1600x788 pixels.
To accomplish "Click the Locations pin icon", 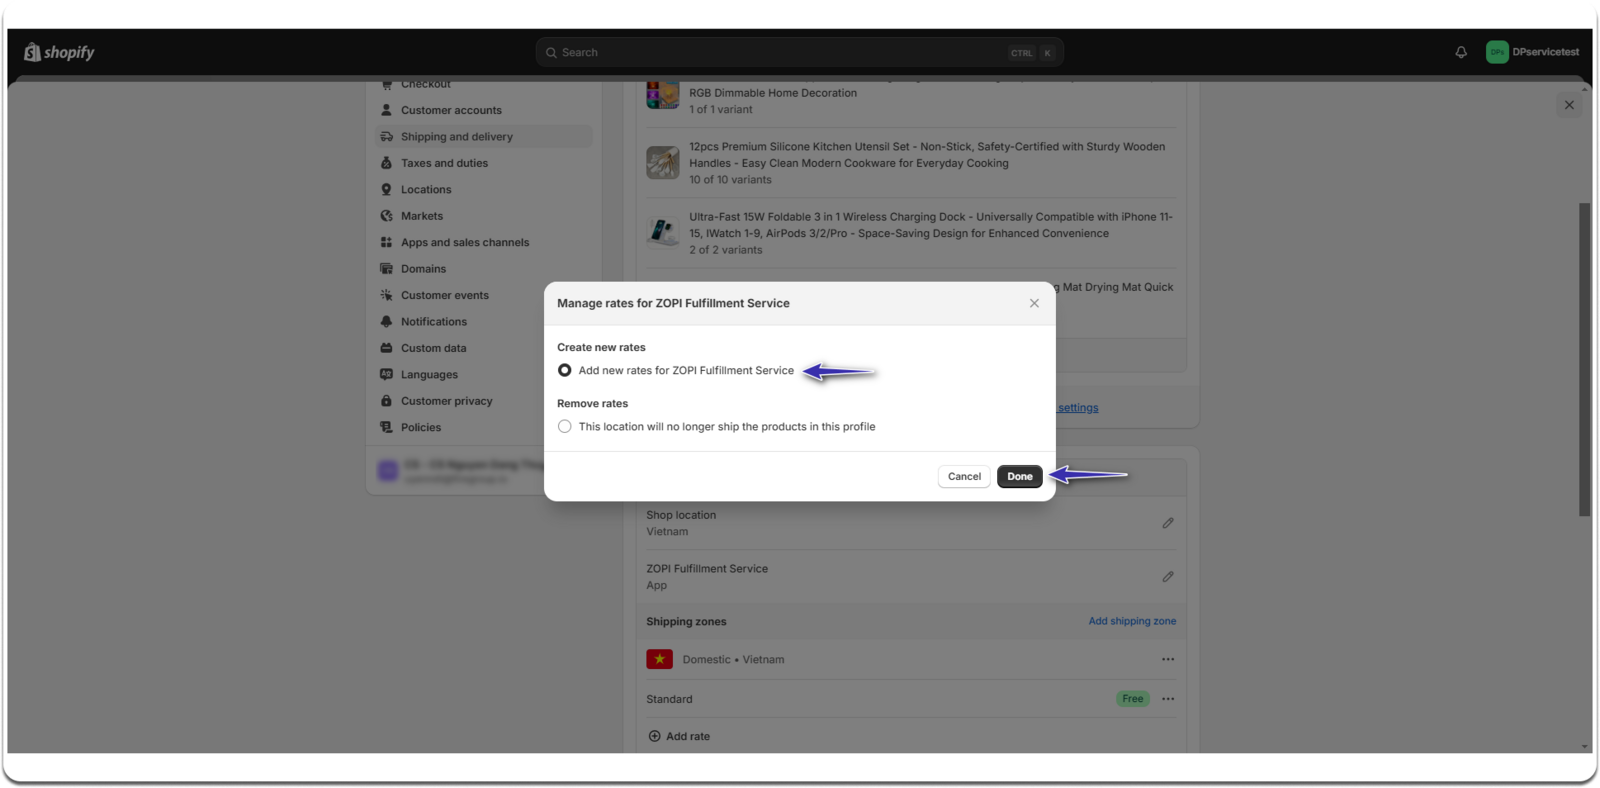I will [386, 190].
